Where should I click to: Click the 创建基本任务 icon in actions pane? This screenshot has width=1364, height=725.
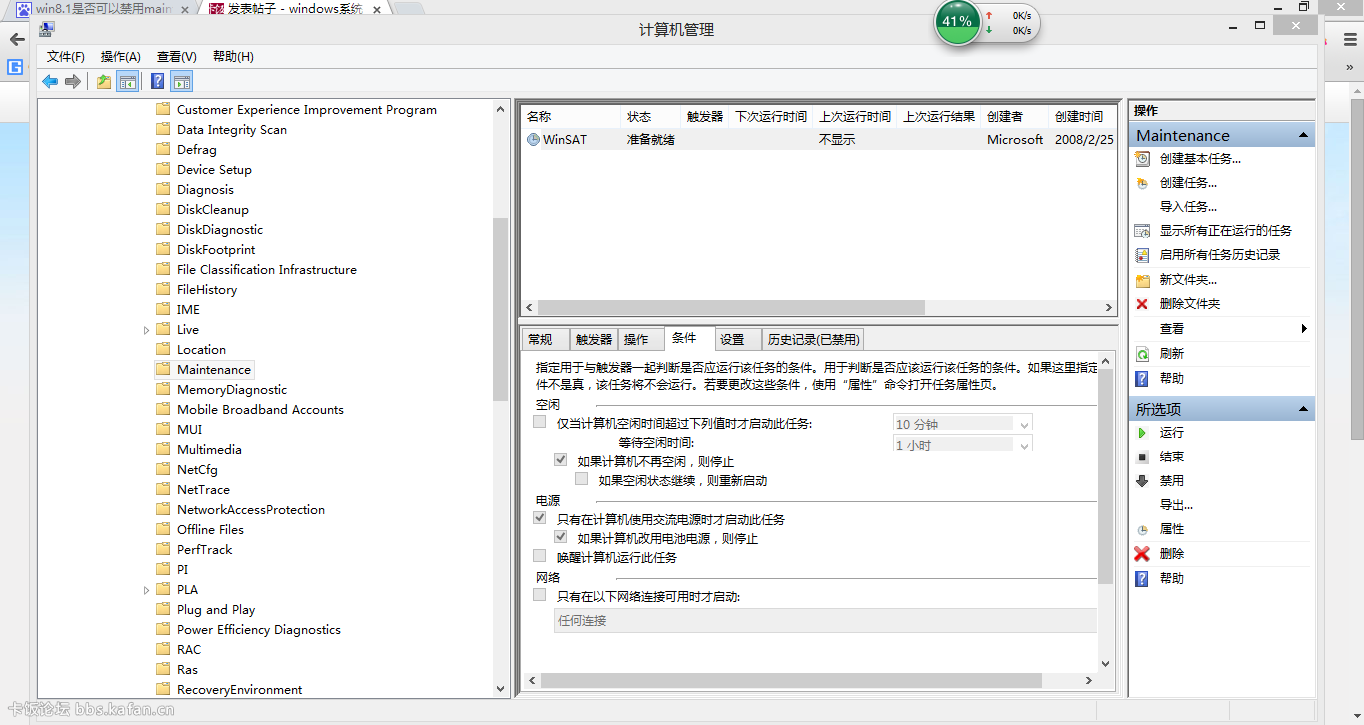(1142, 158)
